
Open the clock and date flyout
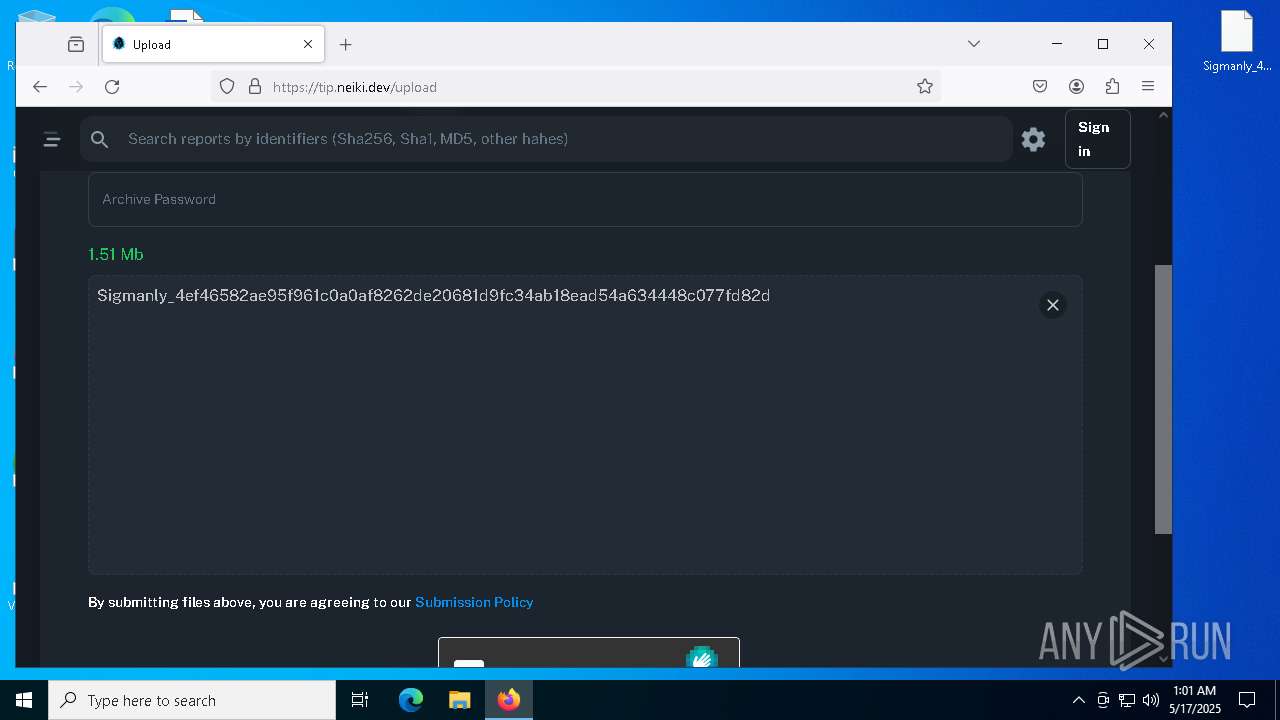pos(1194,700)
